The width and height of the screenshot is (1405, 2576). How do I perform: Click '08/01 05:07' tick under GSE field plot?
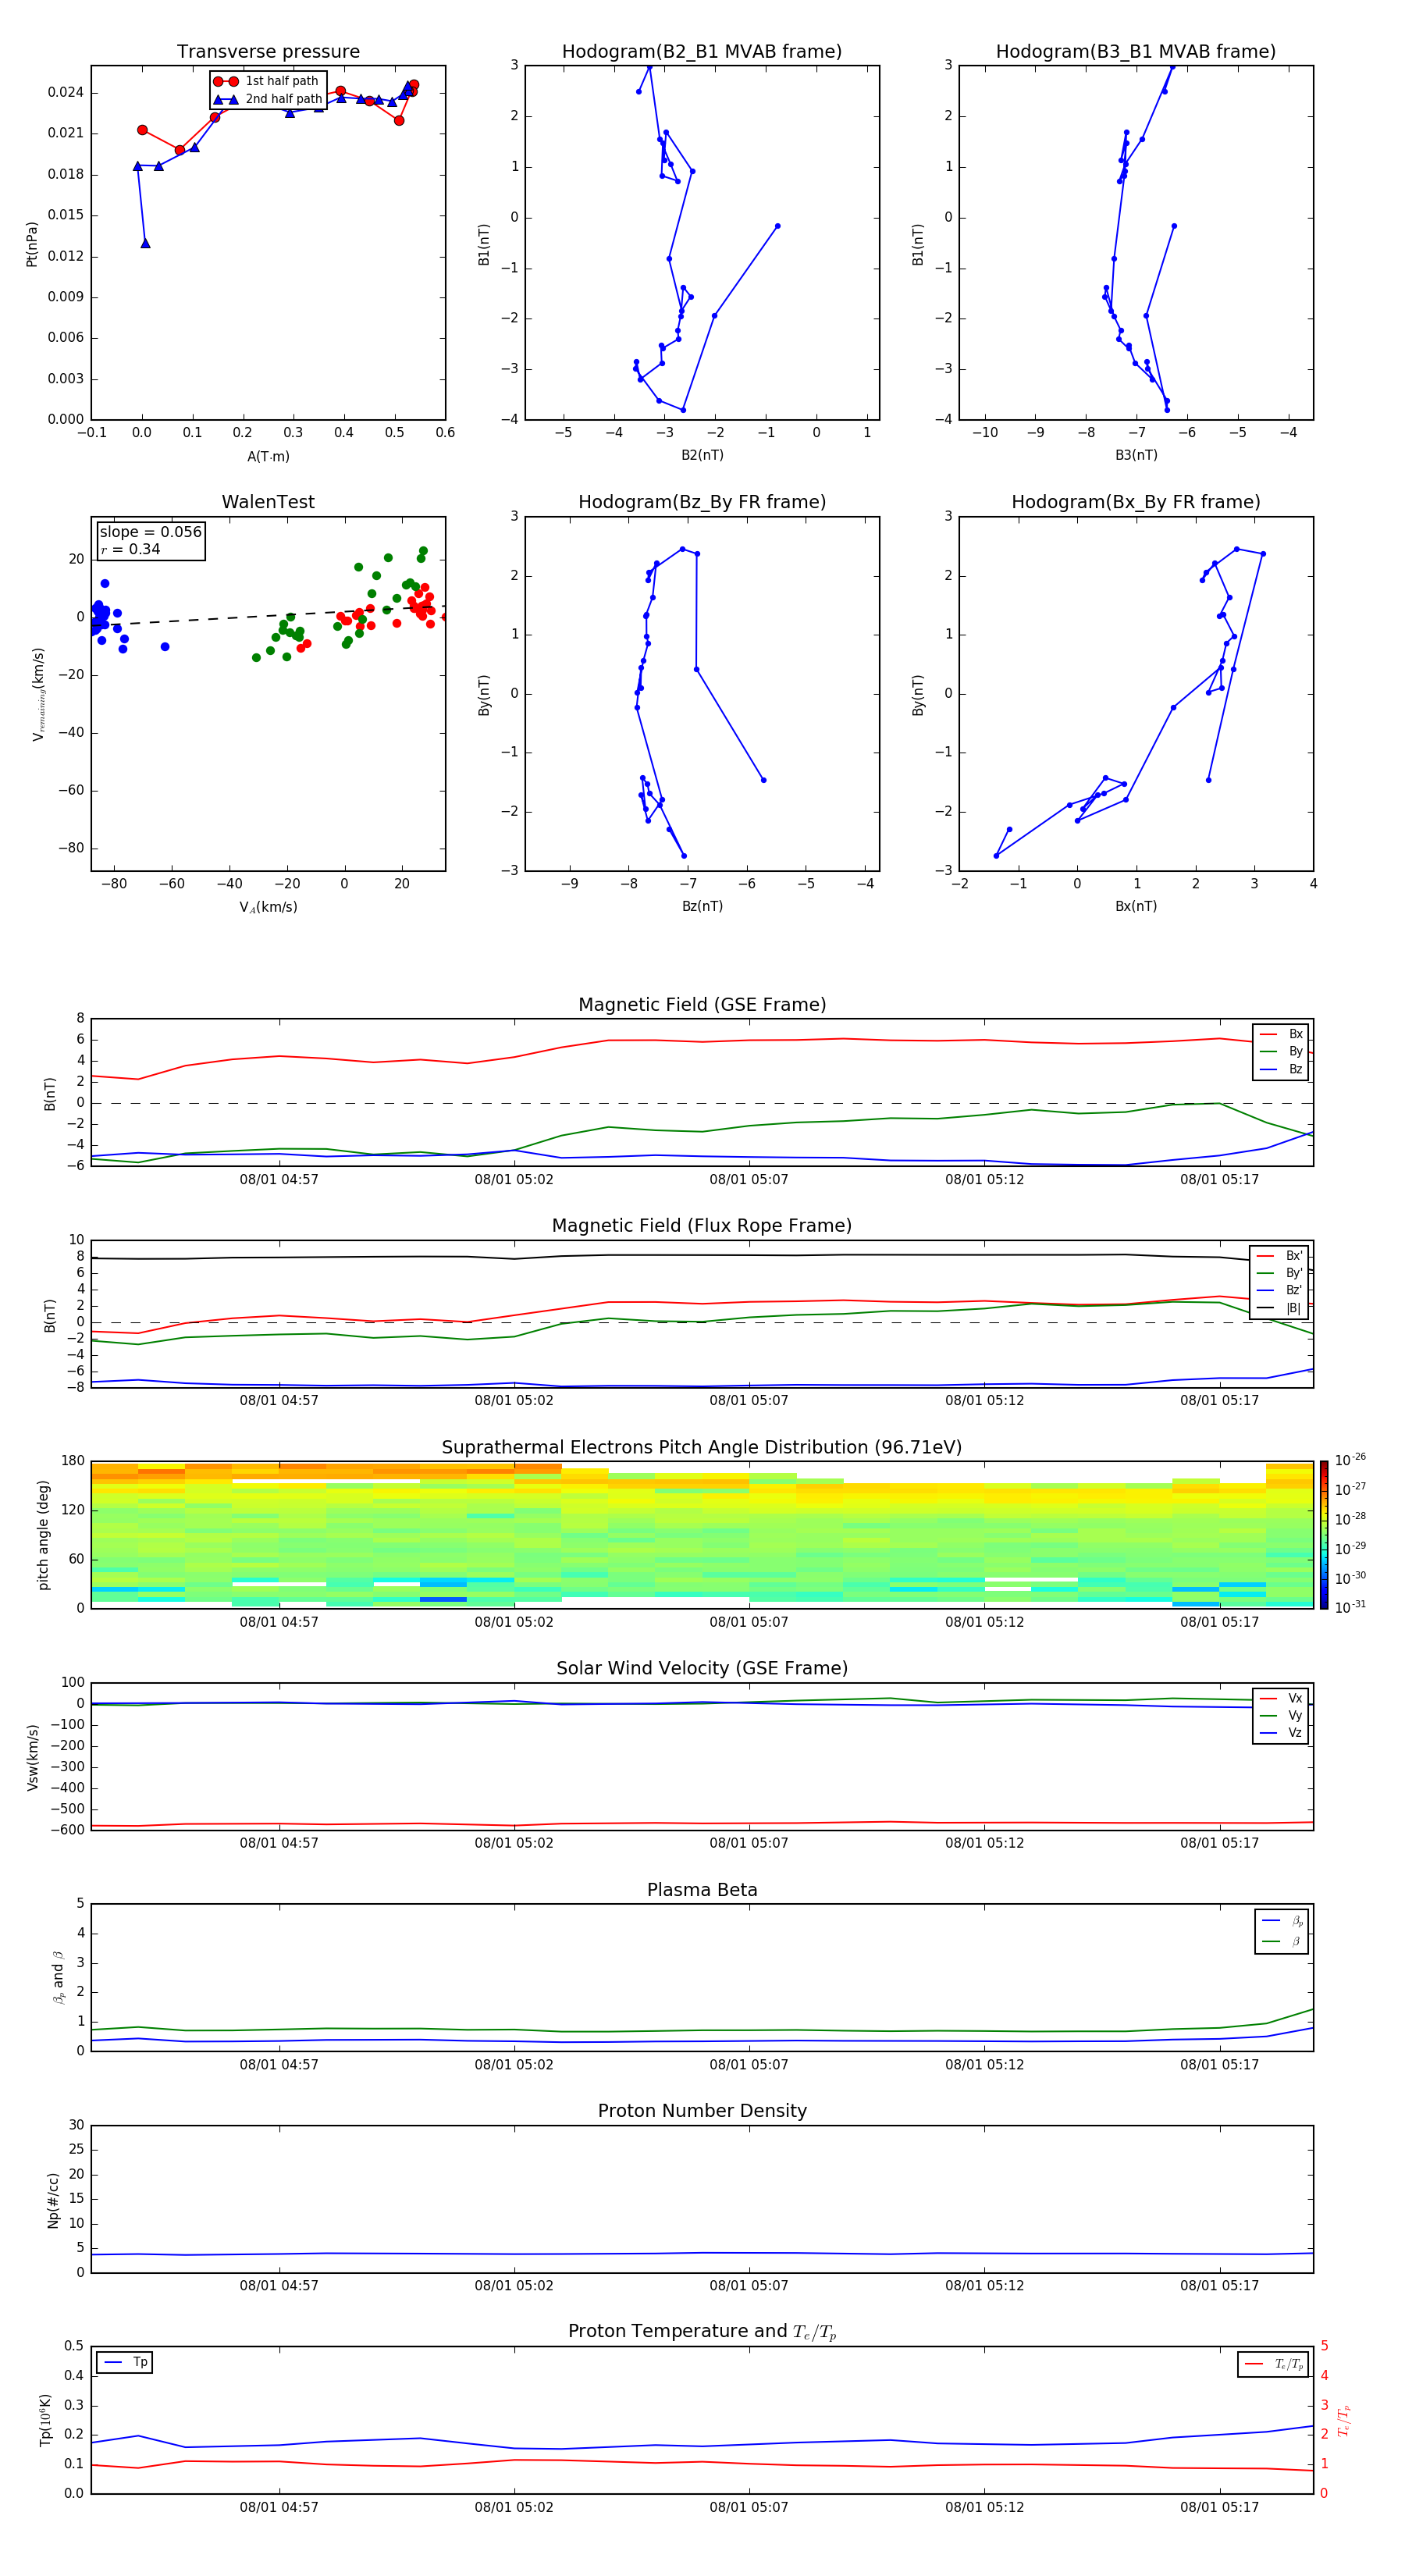pyautogui.click(x=749, y=1180)
